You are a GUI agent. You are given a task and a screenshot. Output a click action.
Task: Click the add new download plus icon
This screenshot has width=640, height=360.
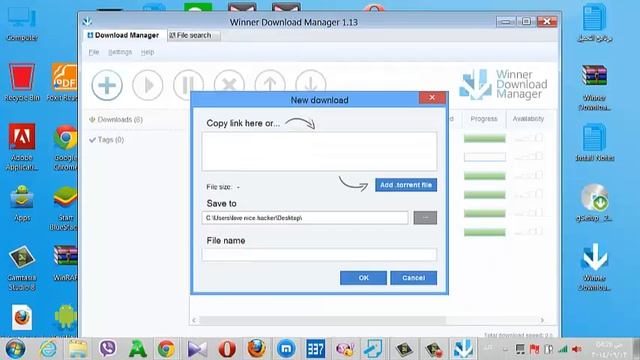107,85
